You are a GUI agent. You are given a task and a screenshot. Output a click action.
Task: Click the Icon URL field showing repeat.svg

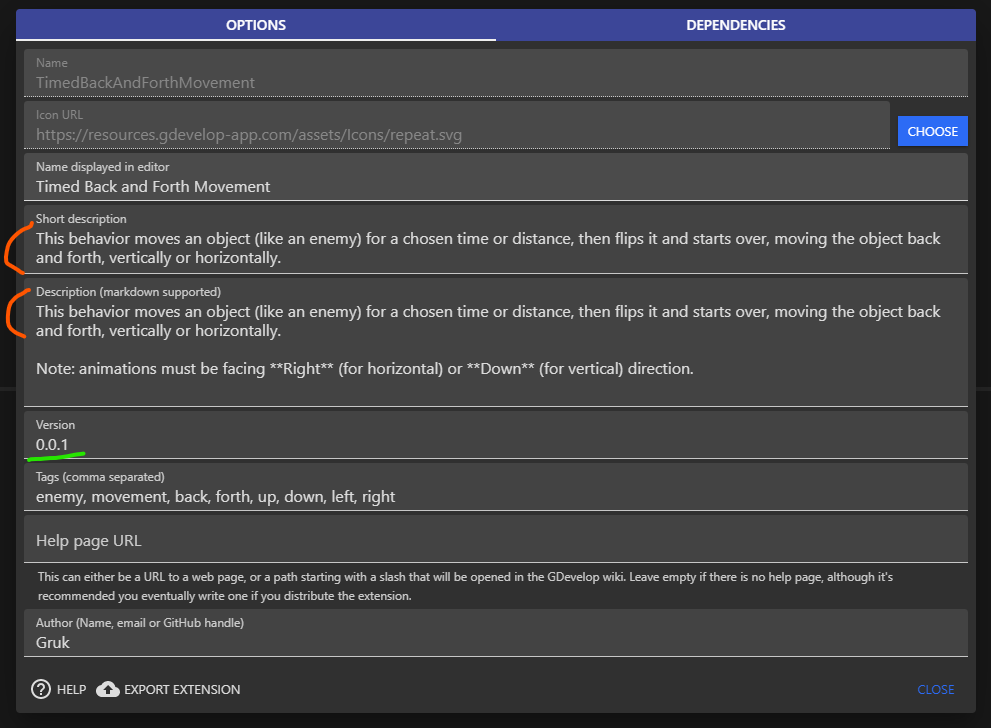[x=450, y=134]
